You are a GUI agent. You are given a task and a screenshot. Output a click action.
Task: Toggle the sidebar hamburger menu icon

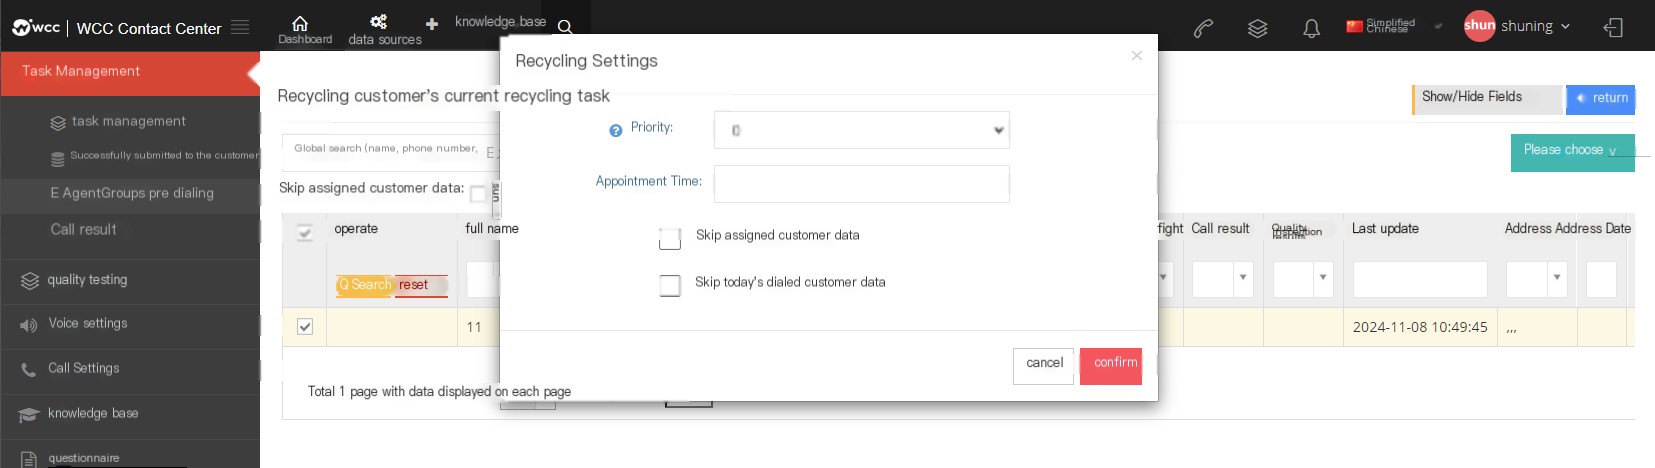click(240, 27)
